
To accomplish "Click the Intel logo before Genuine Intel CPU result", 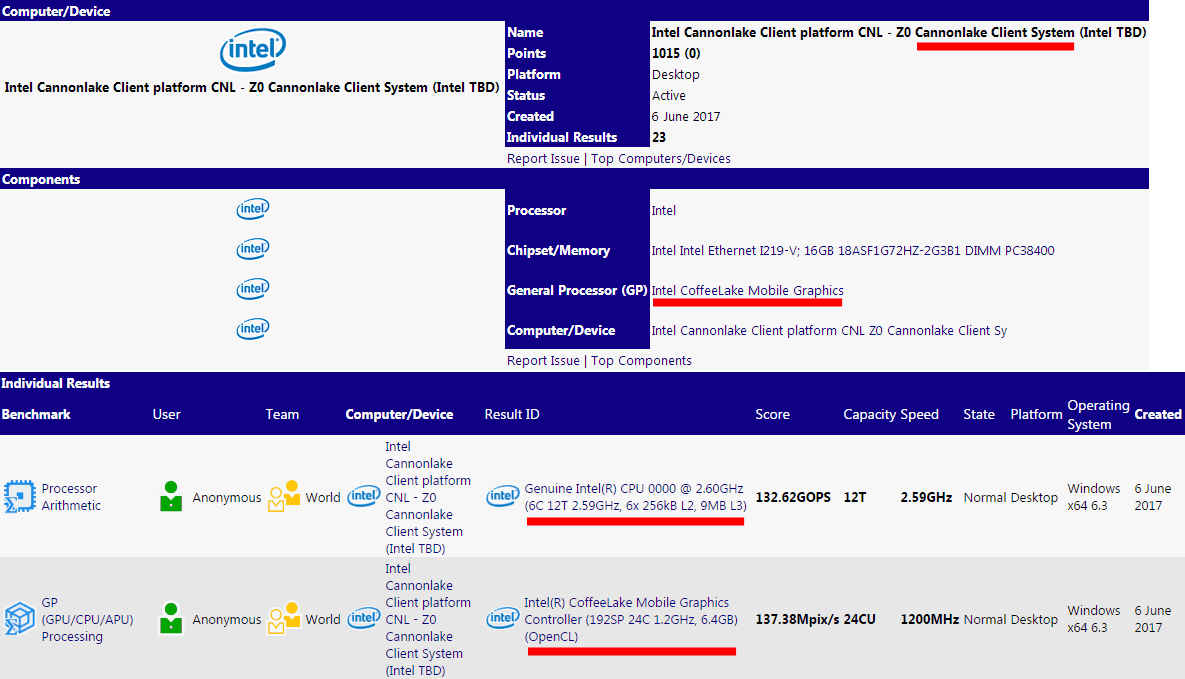I will click(x=502, y=497).
